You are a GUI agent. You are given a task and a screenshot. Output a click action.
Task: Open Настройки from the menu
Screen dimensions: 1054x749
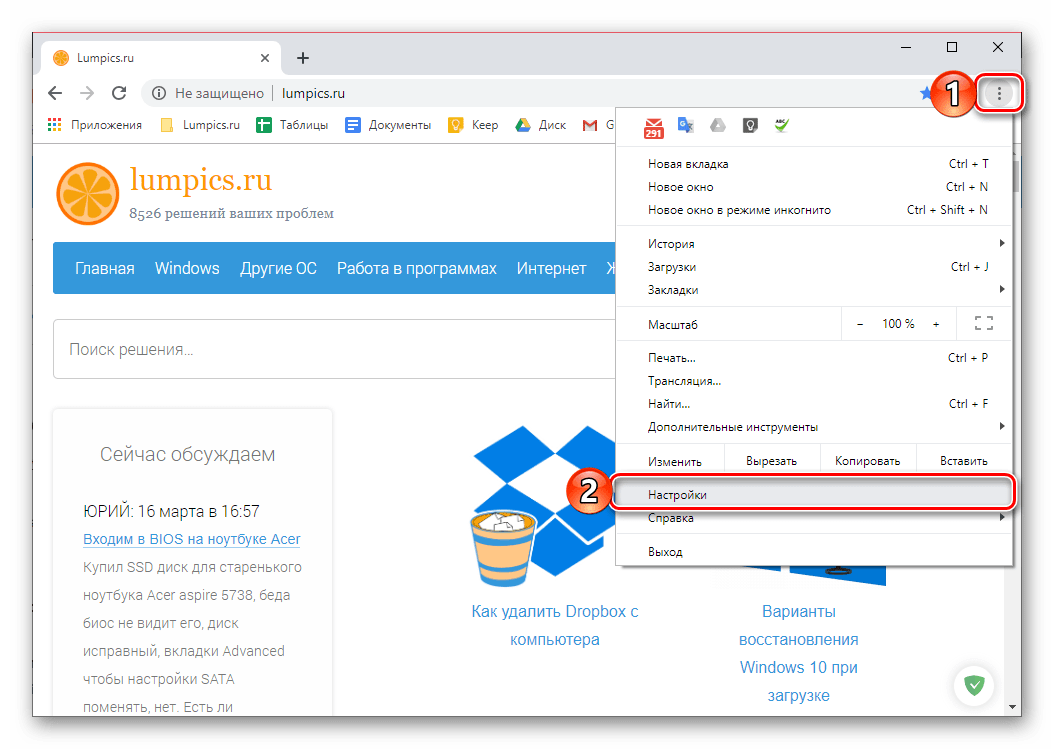tap(814, 495)
